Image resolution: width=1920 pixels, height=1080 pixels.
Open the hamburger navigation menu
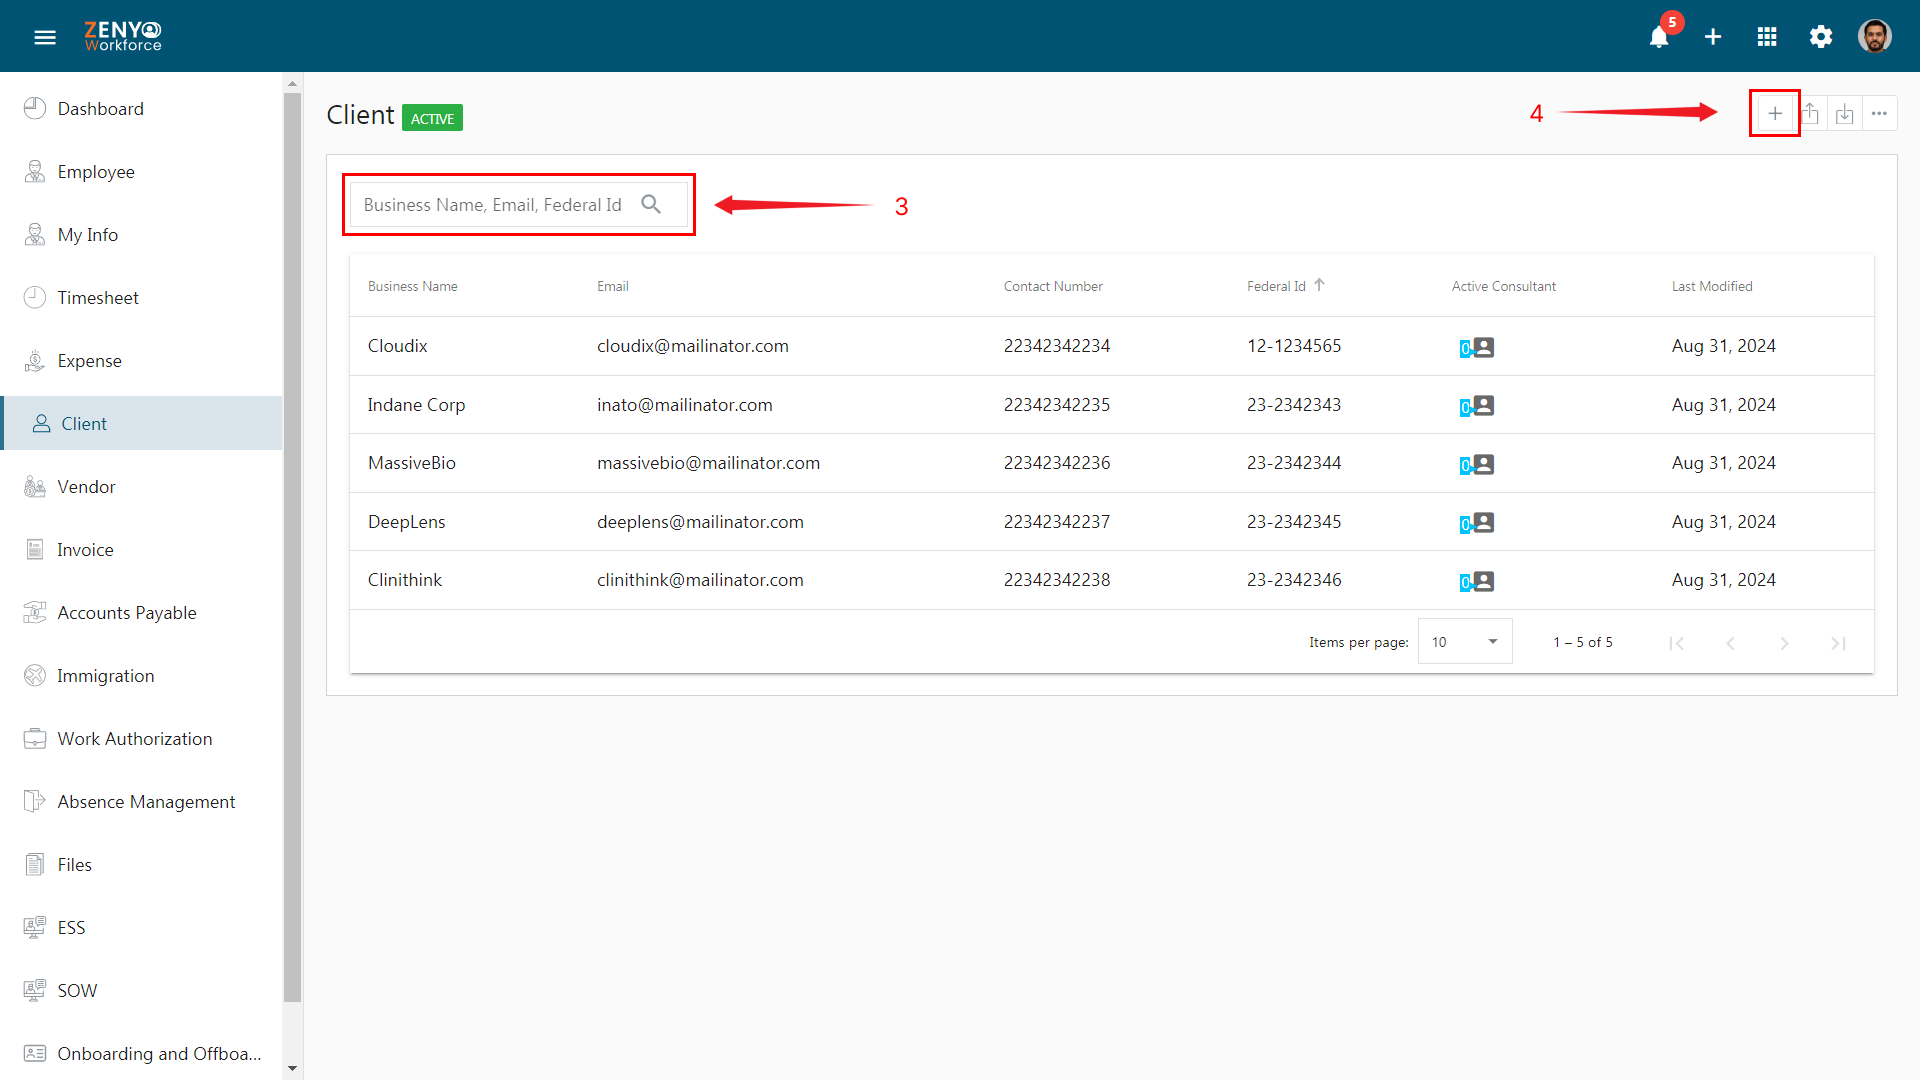[x=45, y=37]
